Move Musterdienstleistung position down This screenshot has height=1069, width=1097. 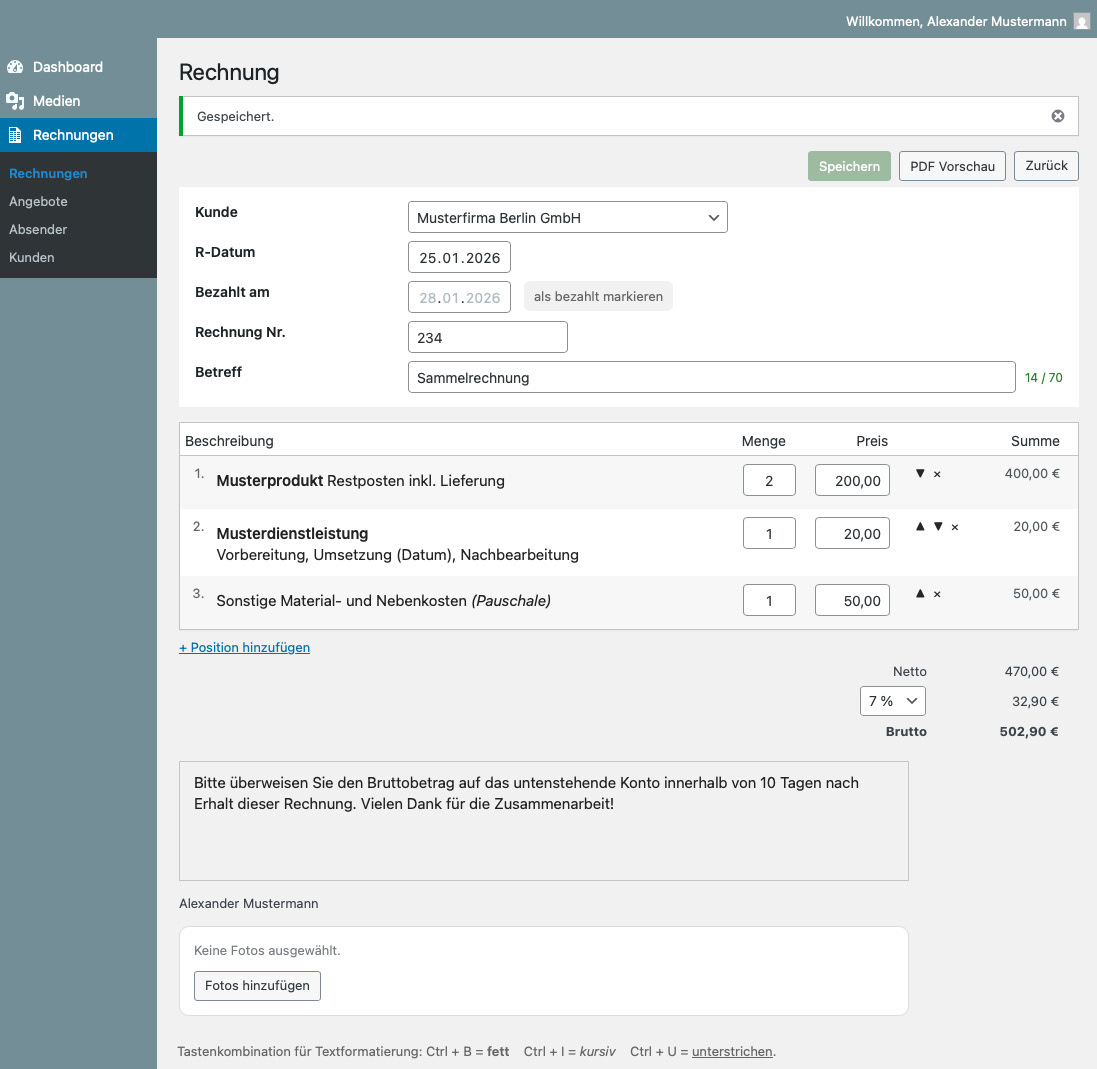coord(938,527)
